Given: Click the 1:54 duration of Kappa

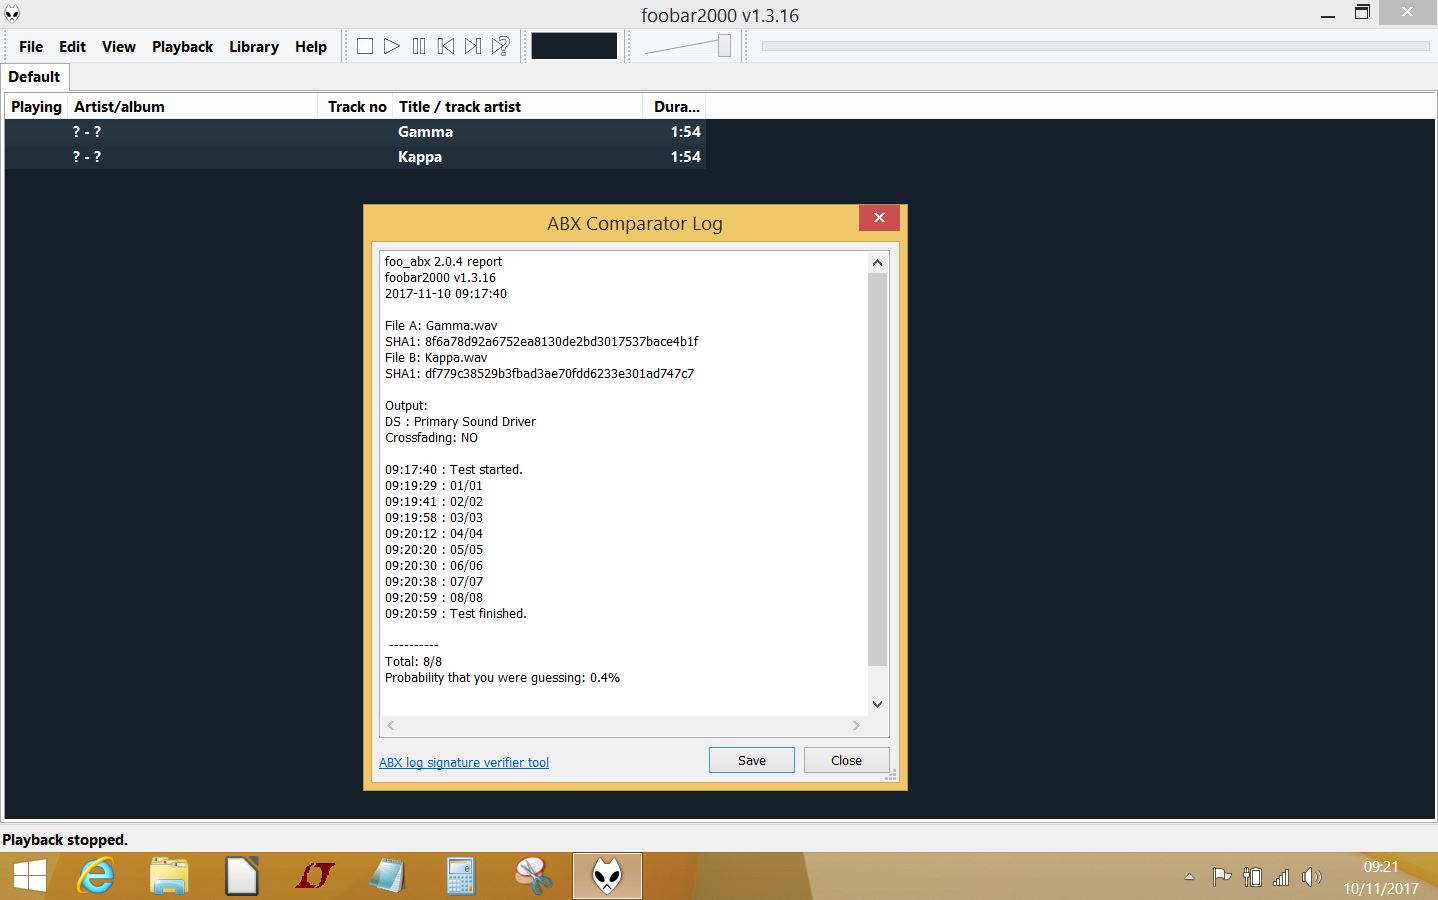Looking at the screenshot, I should click(x=685, y=157).
